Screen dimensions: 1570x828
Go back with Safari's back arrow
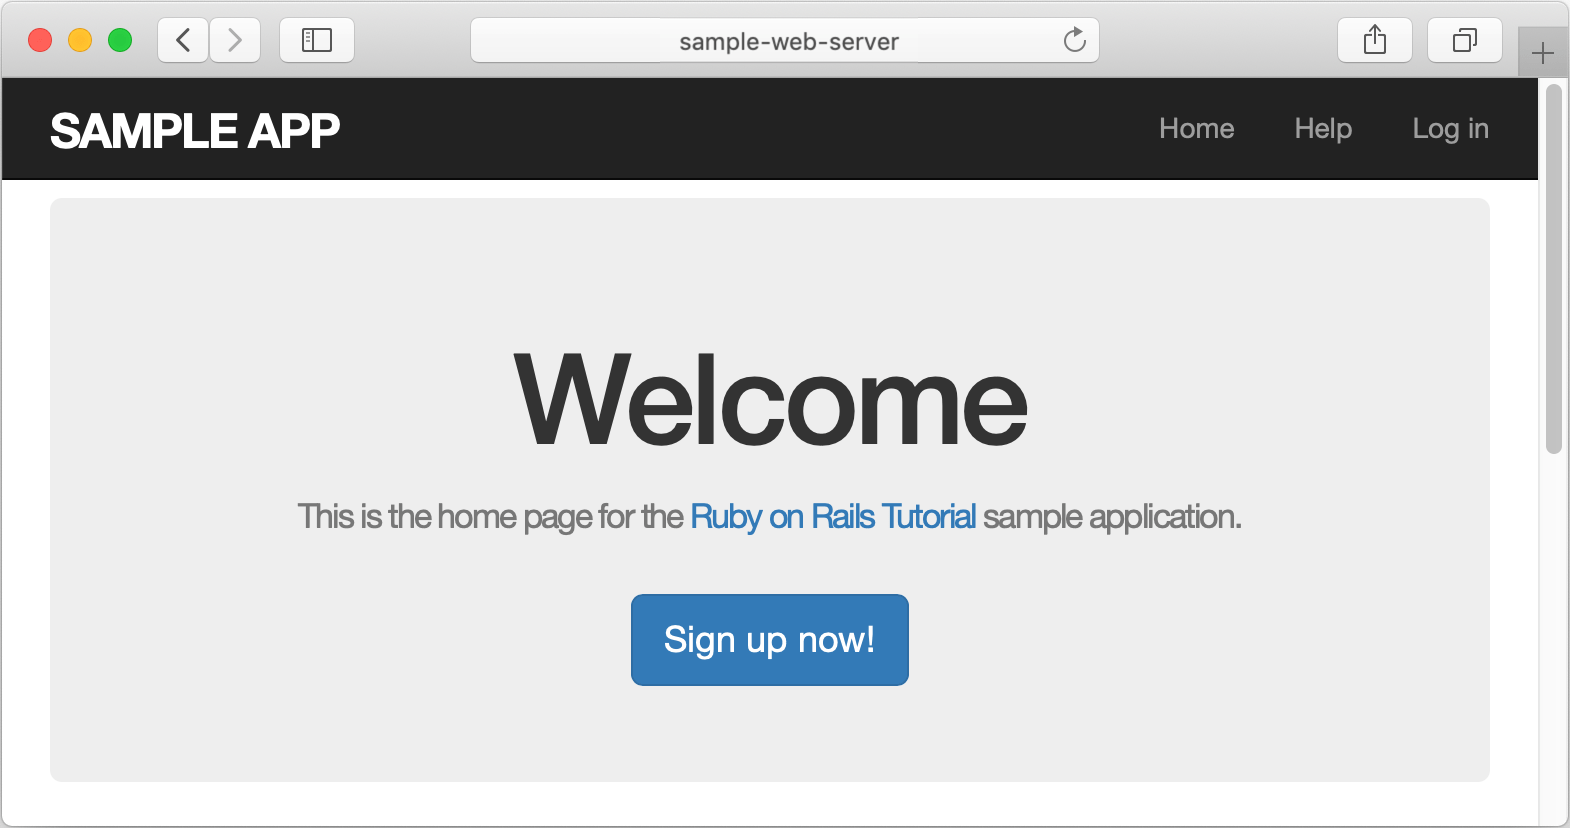[183, 40]
